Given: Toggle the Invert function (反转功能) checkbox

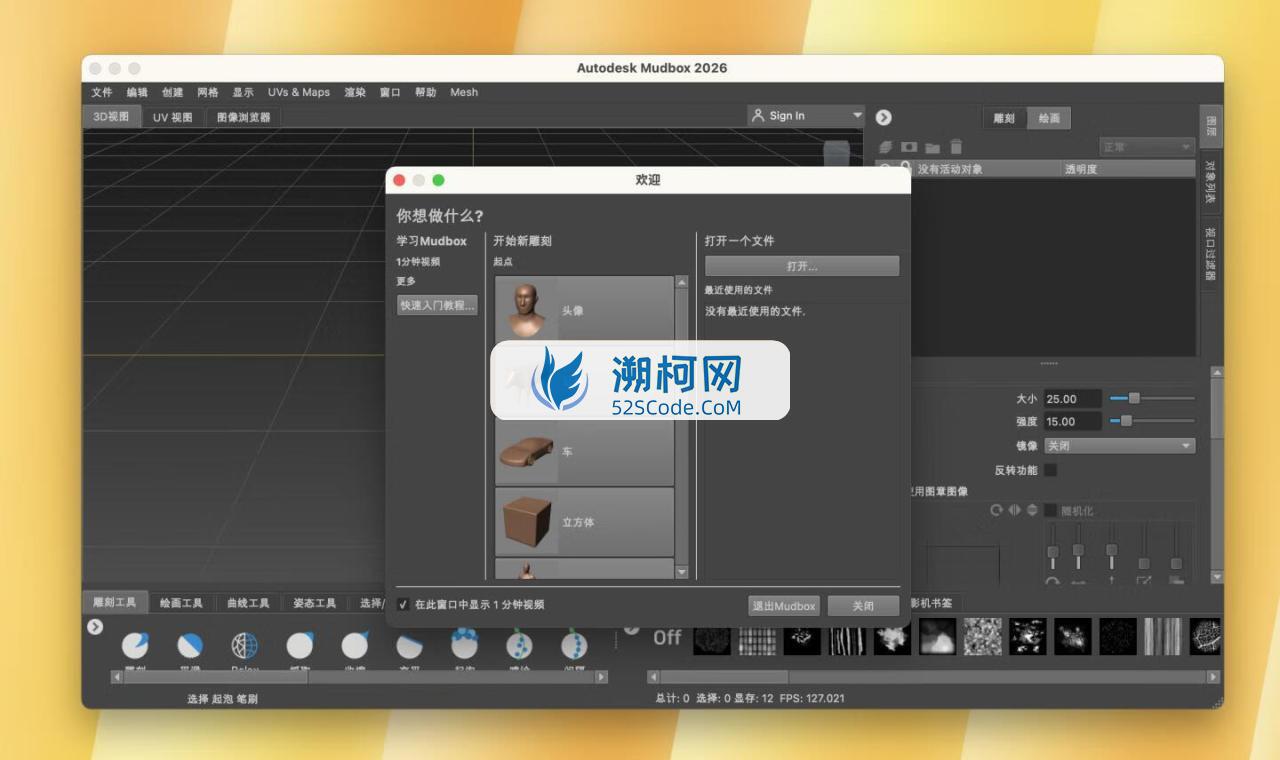Looking at the screenshot, I should coord(1050,470).
